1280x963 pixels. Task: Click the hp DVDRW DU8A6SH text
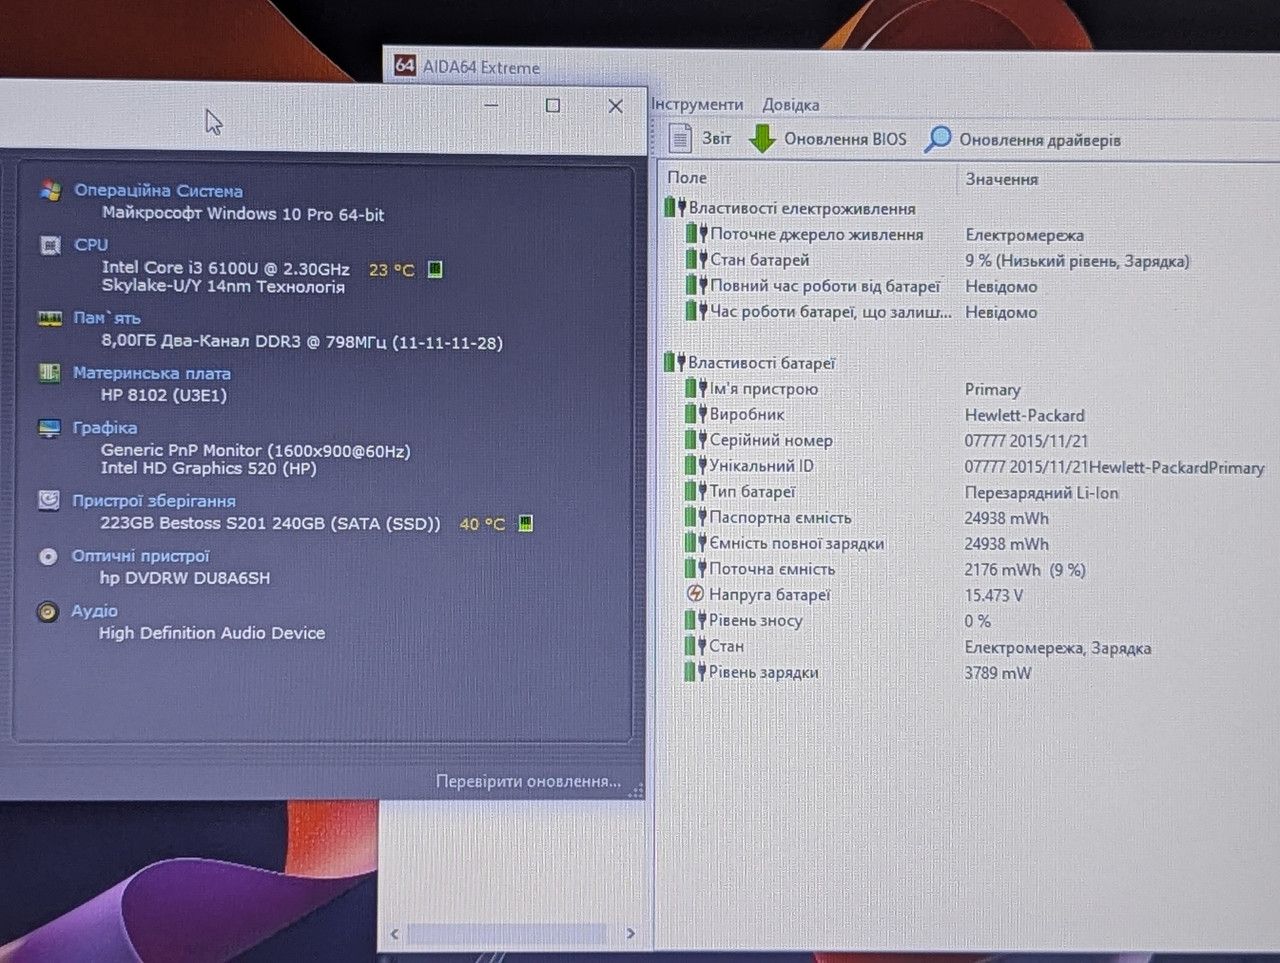coord(185,578)
